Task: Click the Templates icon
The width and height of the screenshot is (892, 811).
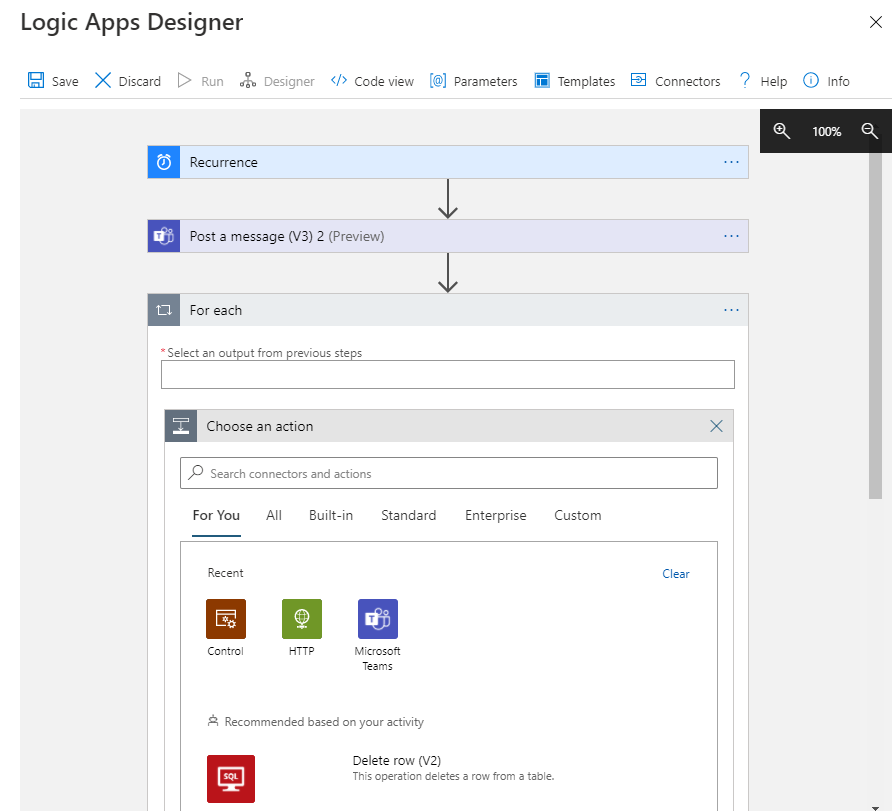Action: [x=542, y=80]
